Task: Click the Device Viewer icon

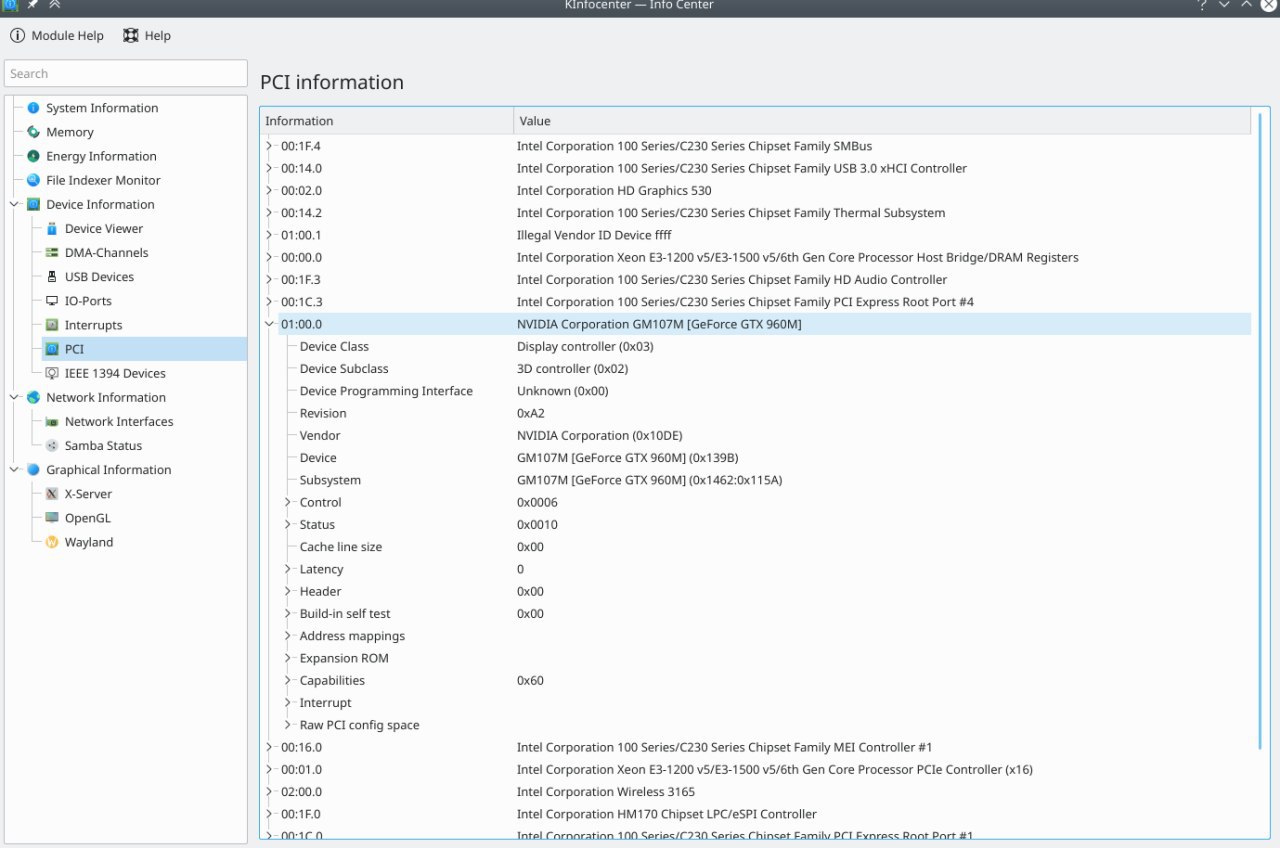Action: (x=52, y=229)
